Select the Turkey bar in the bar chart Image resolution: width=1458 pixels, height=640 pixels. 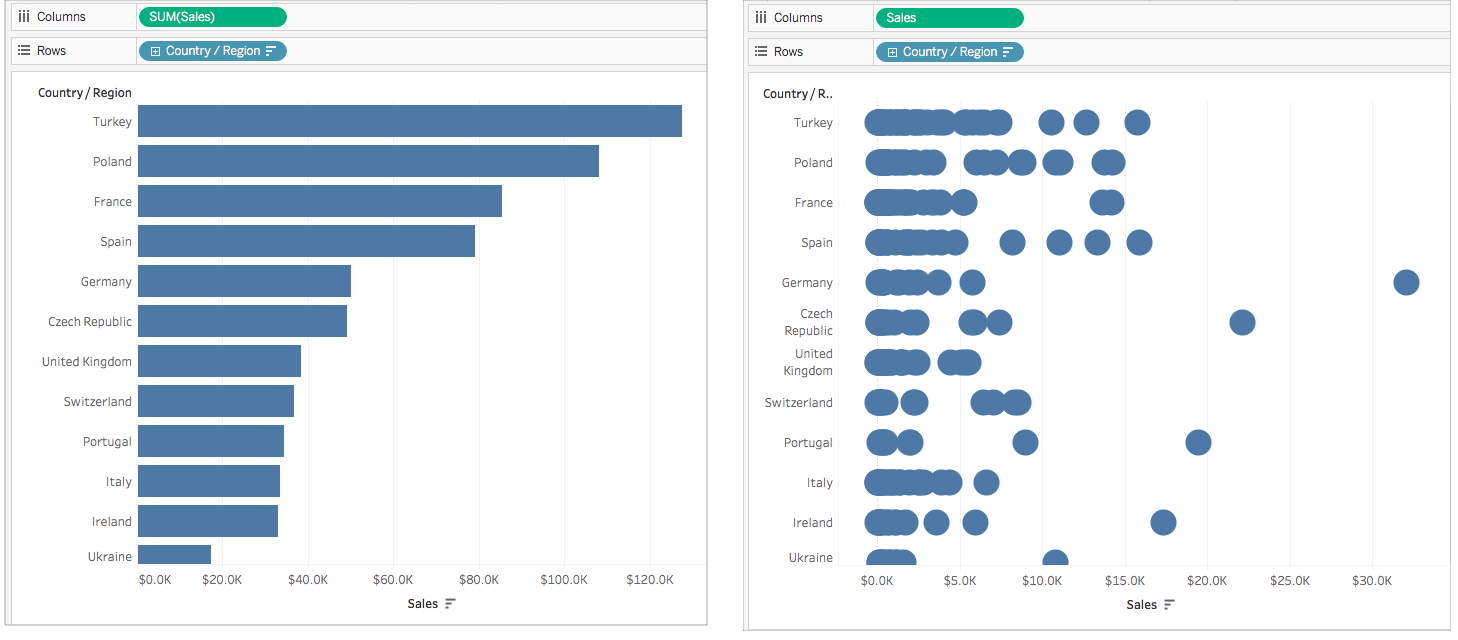pos(410,121)
